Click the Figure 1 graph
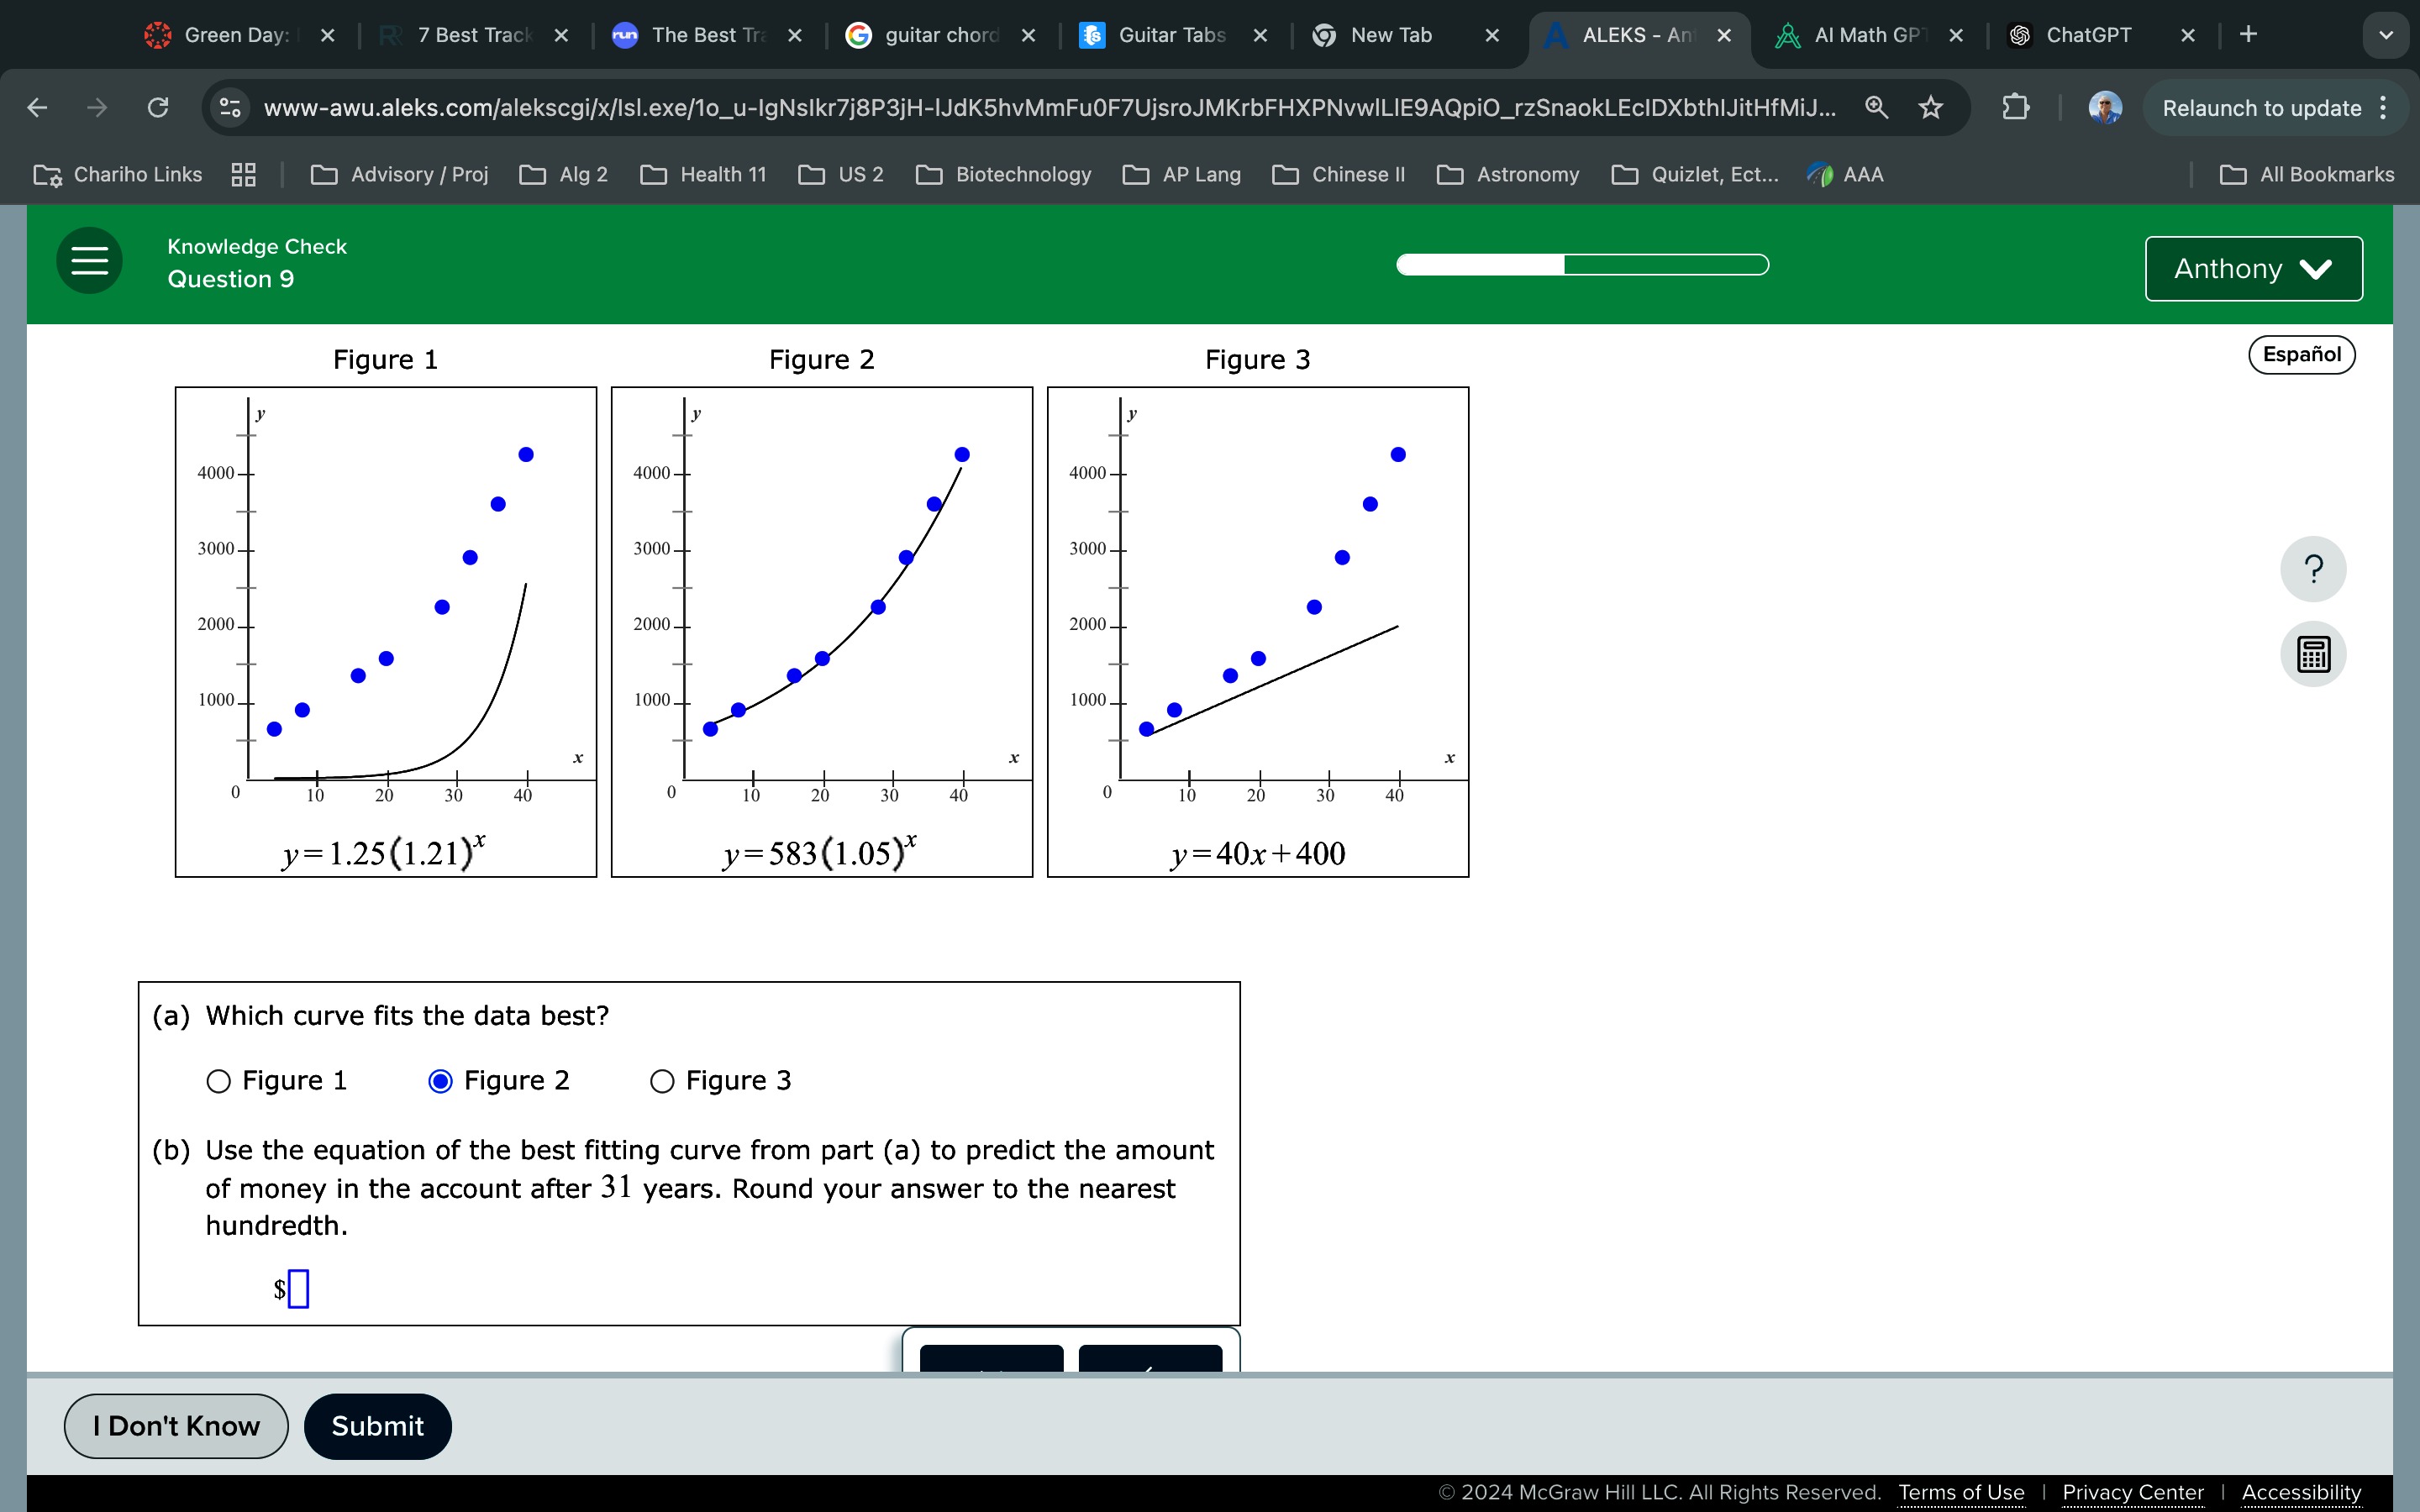The width and height of the screenshot is (2420, 1512). point(385,632)
